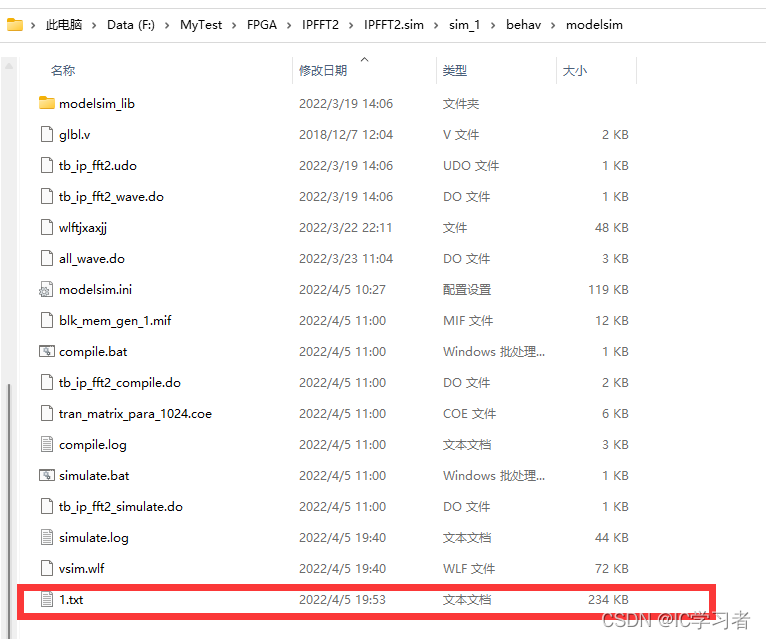
Task: Click the modelsim_lib folder icon
Action: click(46, 103)
